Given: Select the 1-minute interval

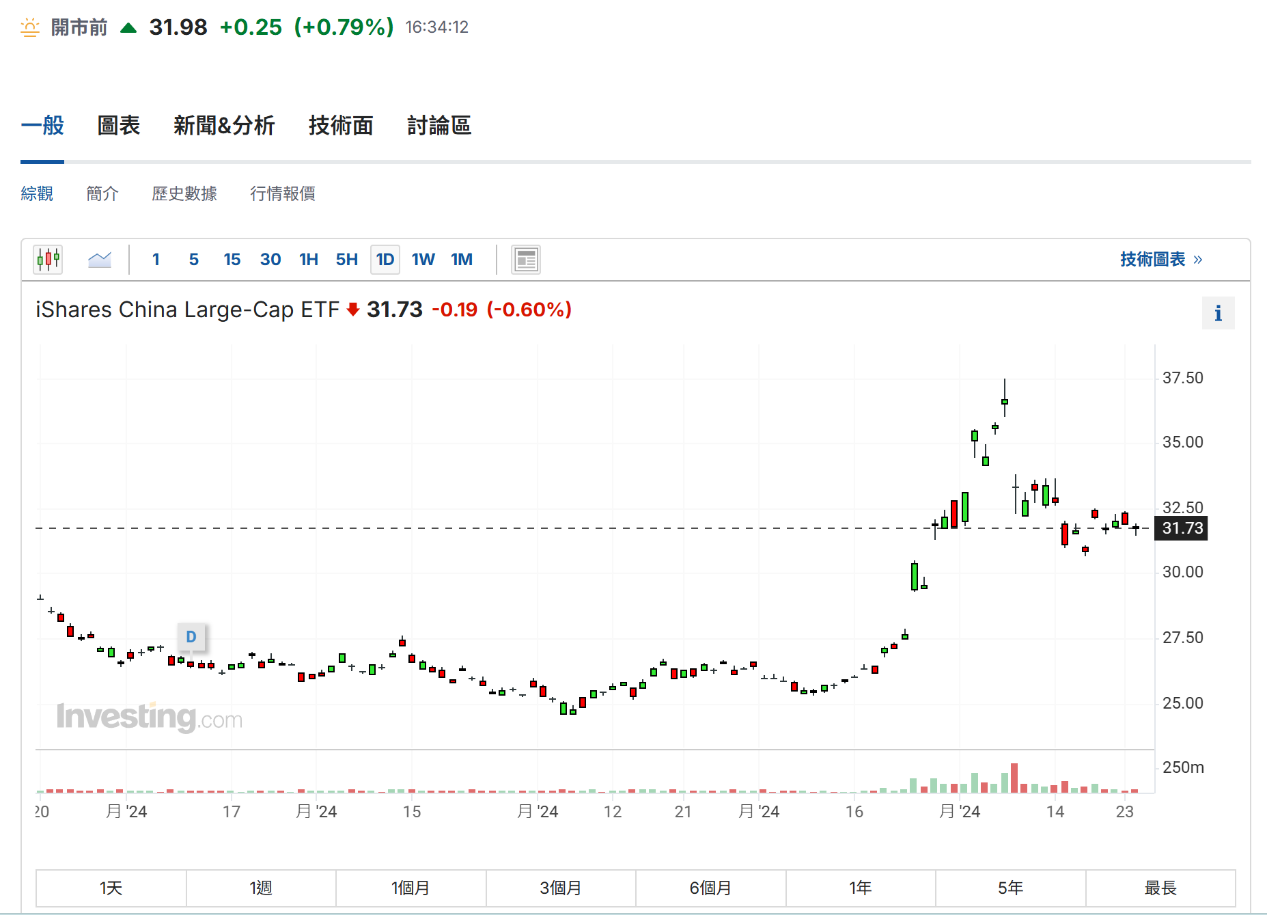Looking at the screenshot, I should click(x=156, y=260).
